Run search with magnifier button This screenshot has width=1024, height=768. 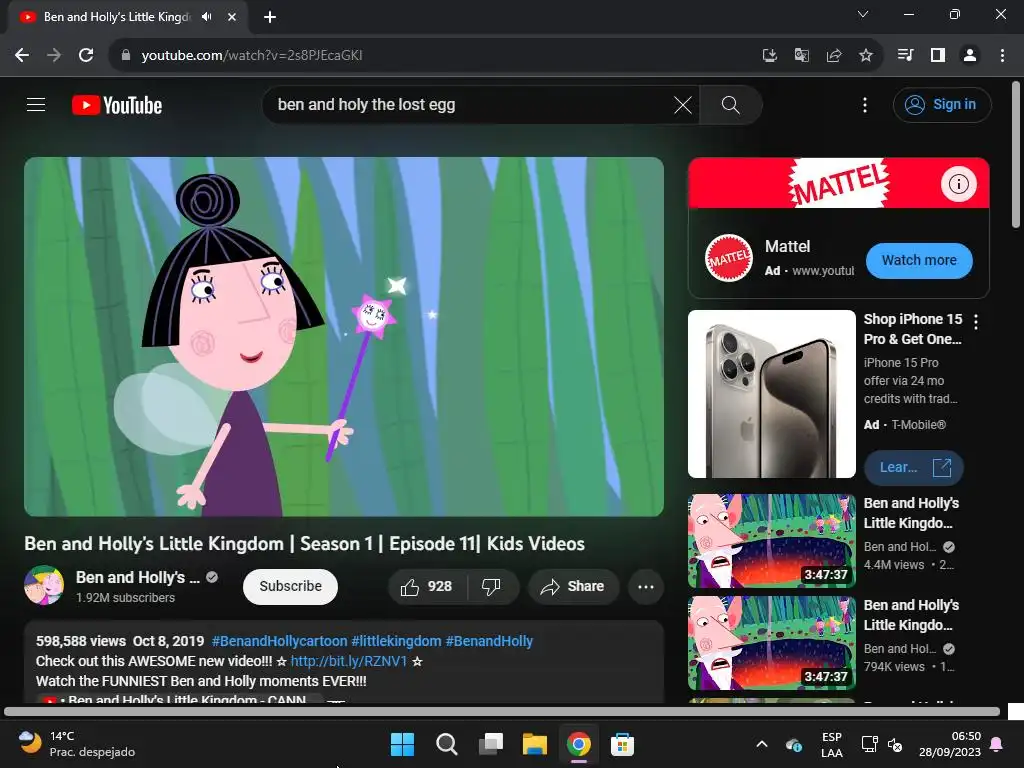click(x=731, y=104)
